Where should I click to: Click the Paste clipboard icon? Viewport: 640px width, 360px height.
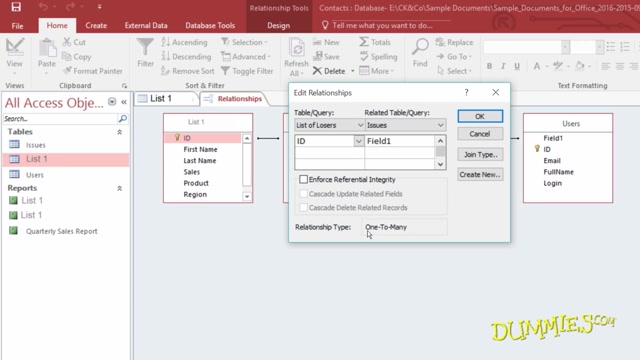coord(47,49)
